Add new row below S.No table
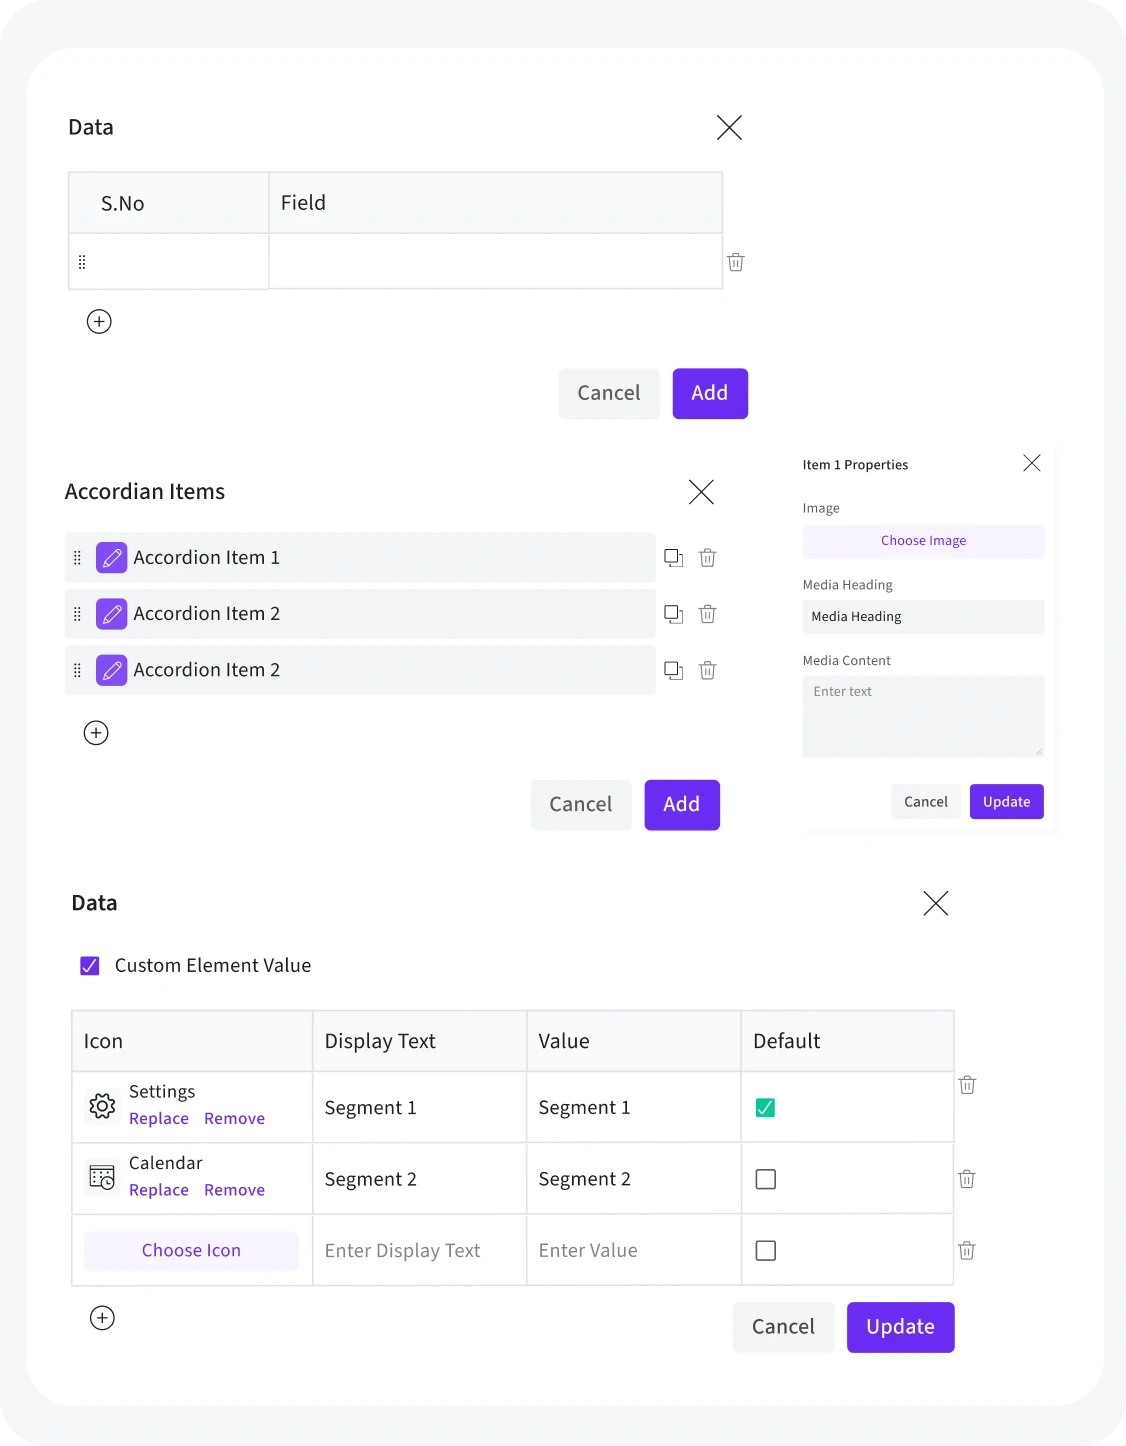The image size is (1126, 1446). point(99,321)
